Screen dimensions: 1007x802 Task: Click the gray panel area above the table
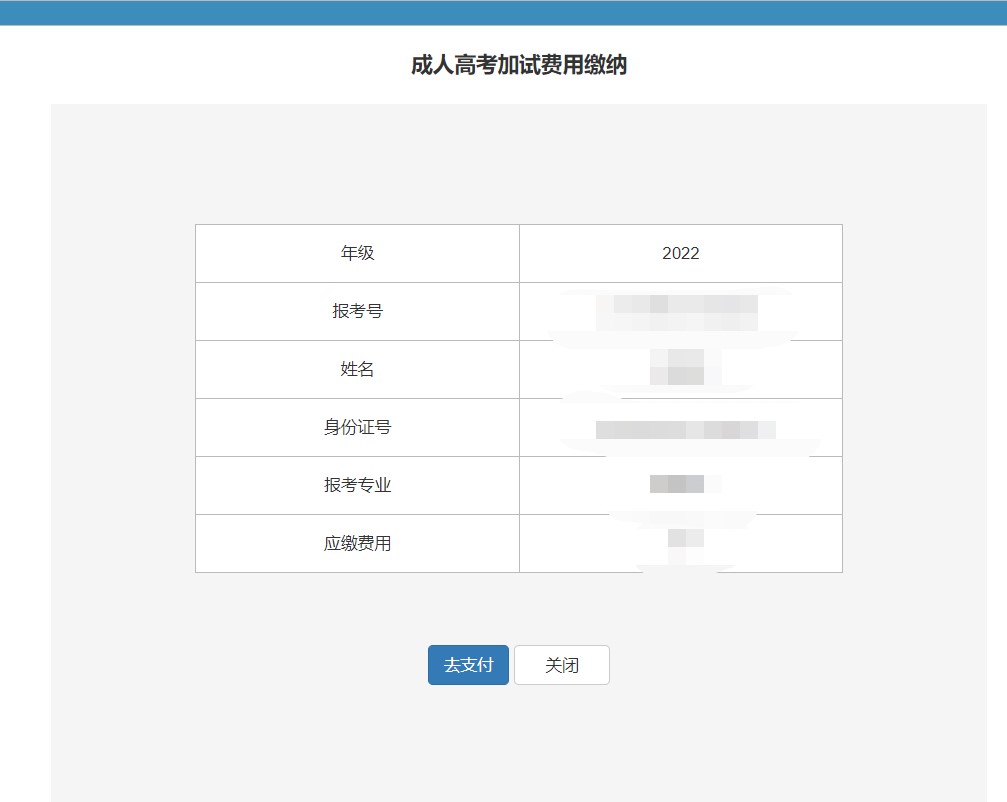[x=518, y=165]
